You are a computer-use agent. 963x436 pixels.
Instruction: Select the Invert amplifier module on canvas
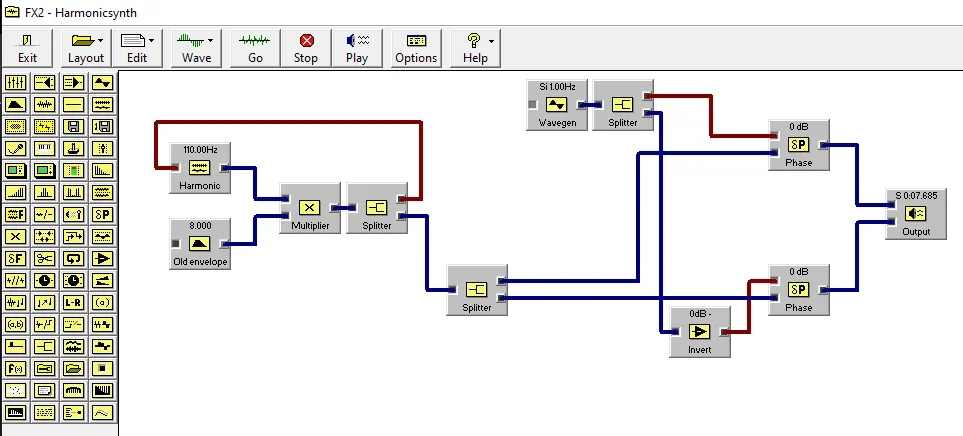tap(700, 332)
